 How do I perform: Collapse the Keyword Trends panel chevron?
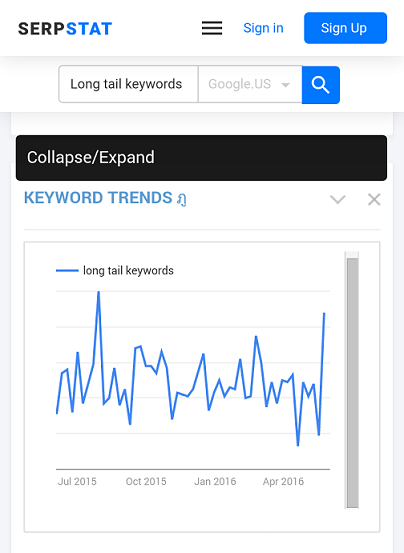[338, 199]
